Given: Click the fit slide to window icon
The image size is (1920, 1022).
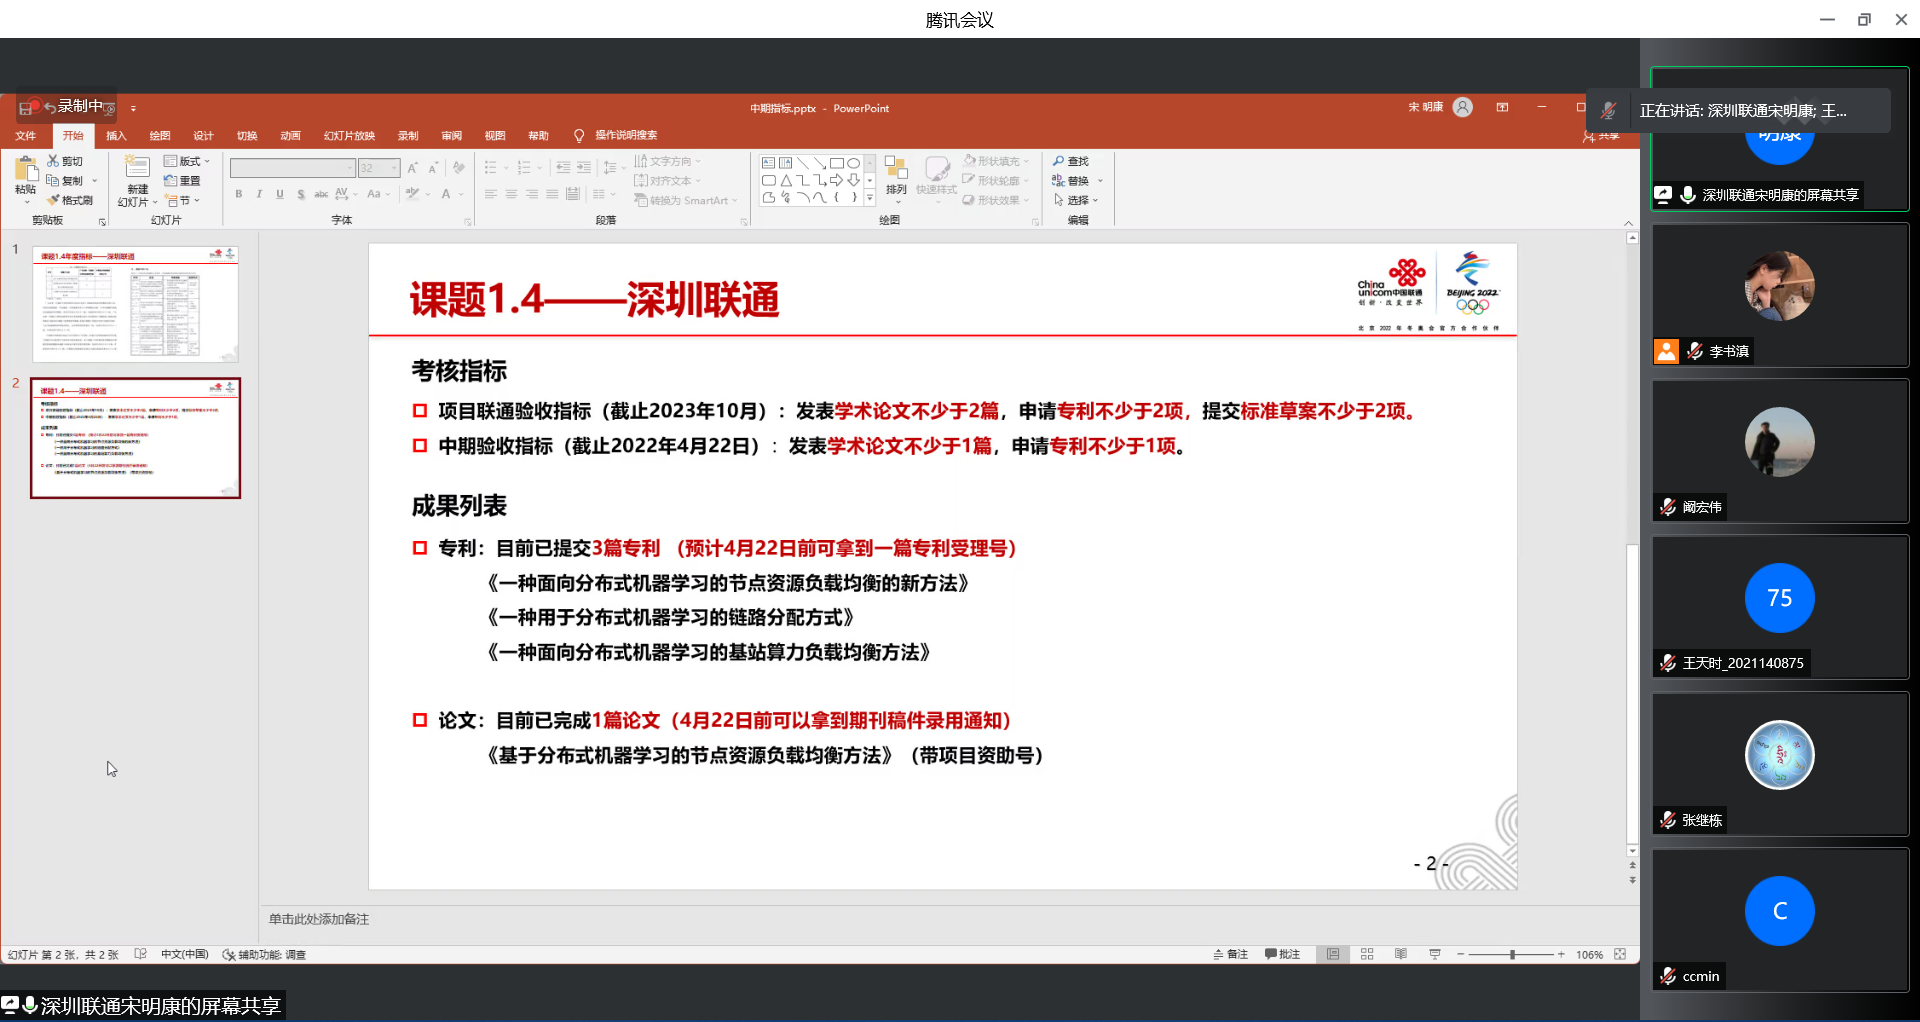Looking at the screenshot, I should 1620,954.
